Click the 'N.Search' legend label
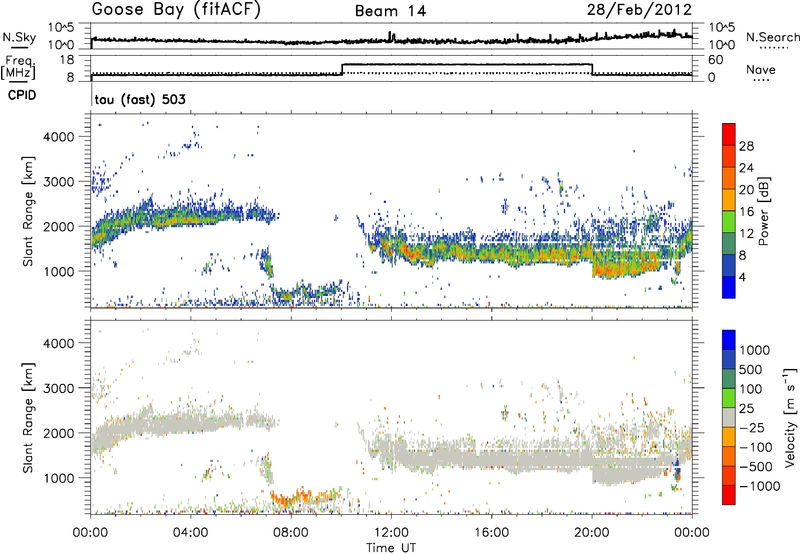800x554 pixels. click(772, 37)
